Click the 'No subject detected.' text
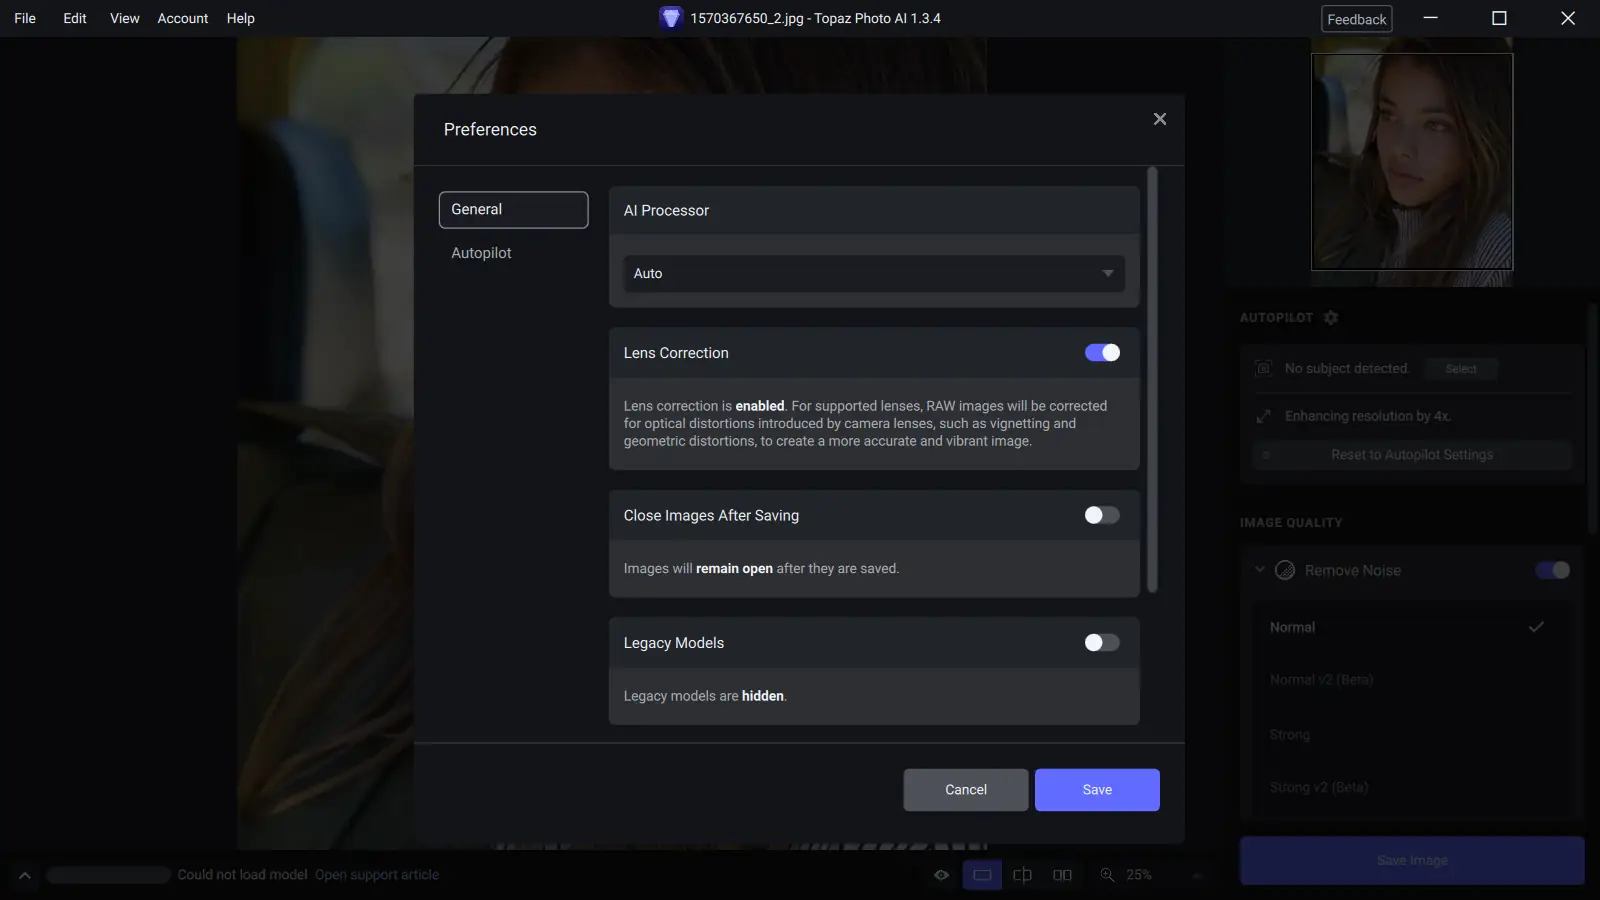 [1347, 369]
